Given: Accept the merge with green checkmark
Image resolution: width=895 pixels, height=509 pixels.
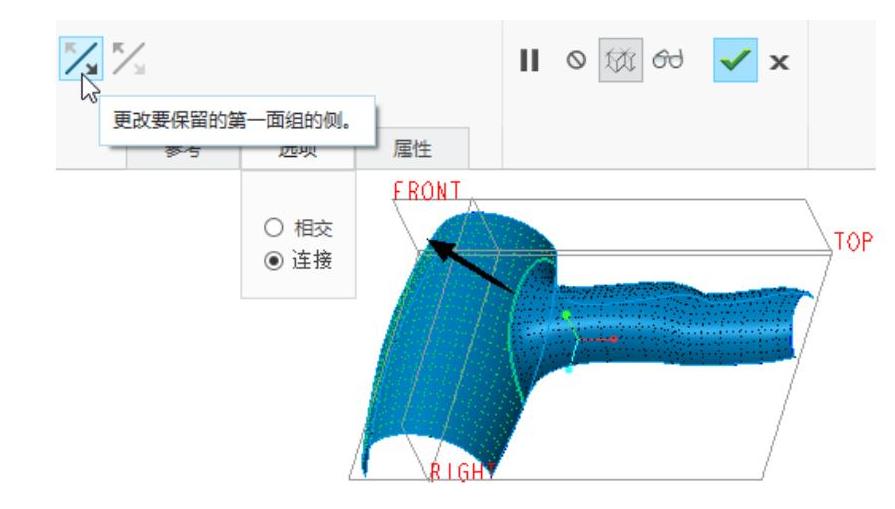Looking at the screenshot, I should pos(735,60).
